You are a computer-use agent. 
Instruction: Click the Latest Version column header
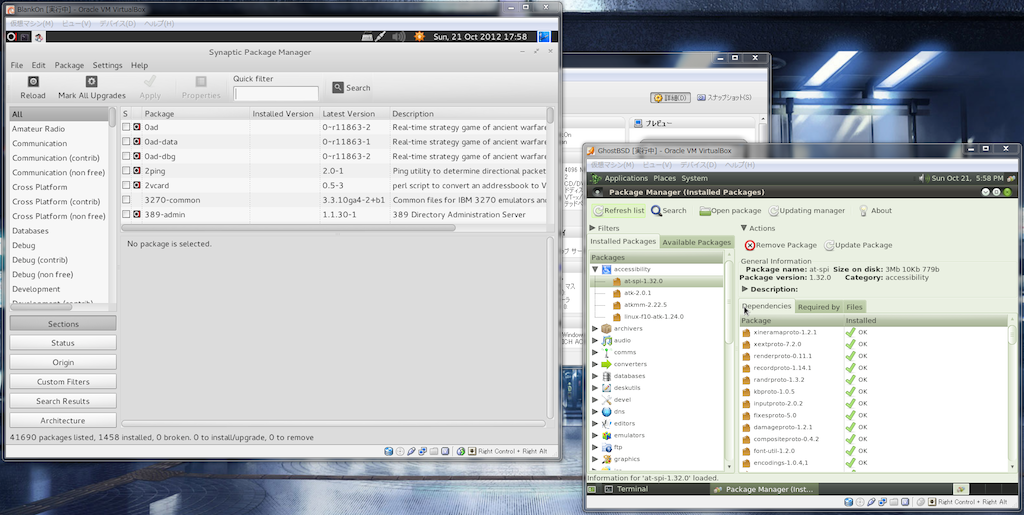point(355,114)
